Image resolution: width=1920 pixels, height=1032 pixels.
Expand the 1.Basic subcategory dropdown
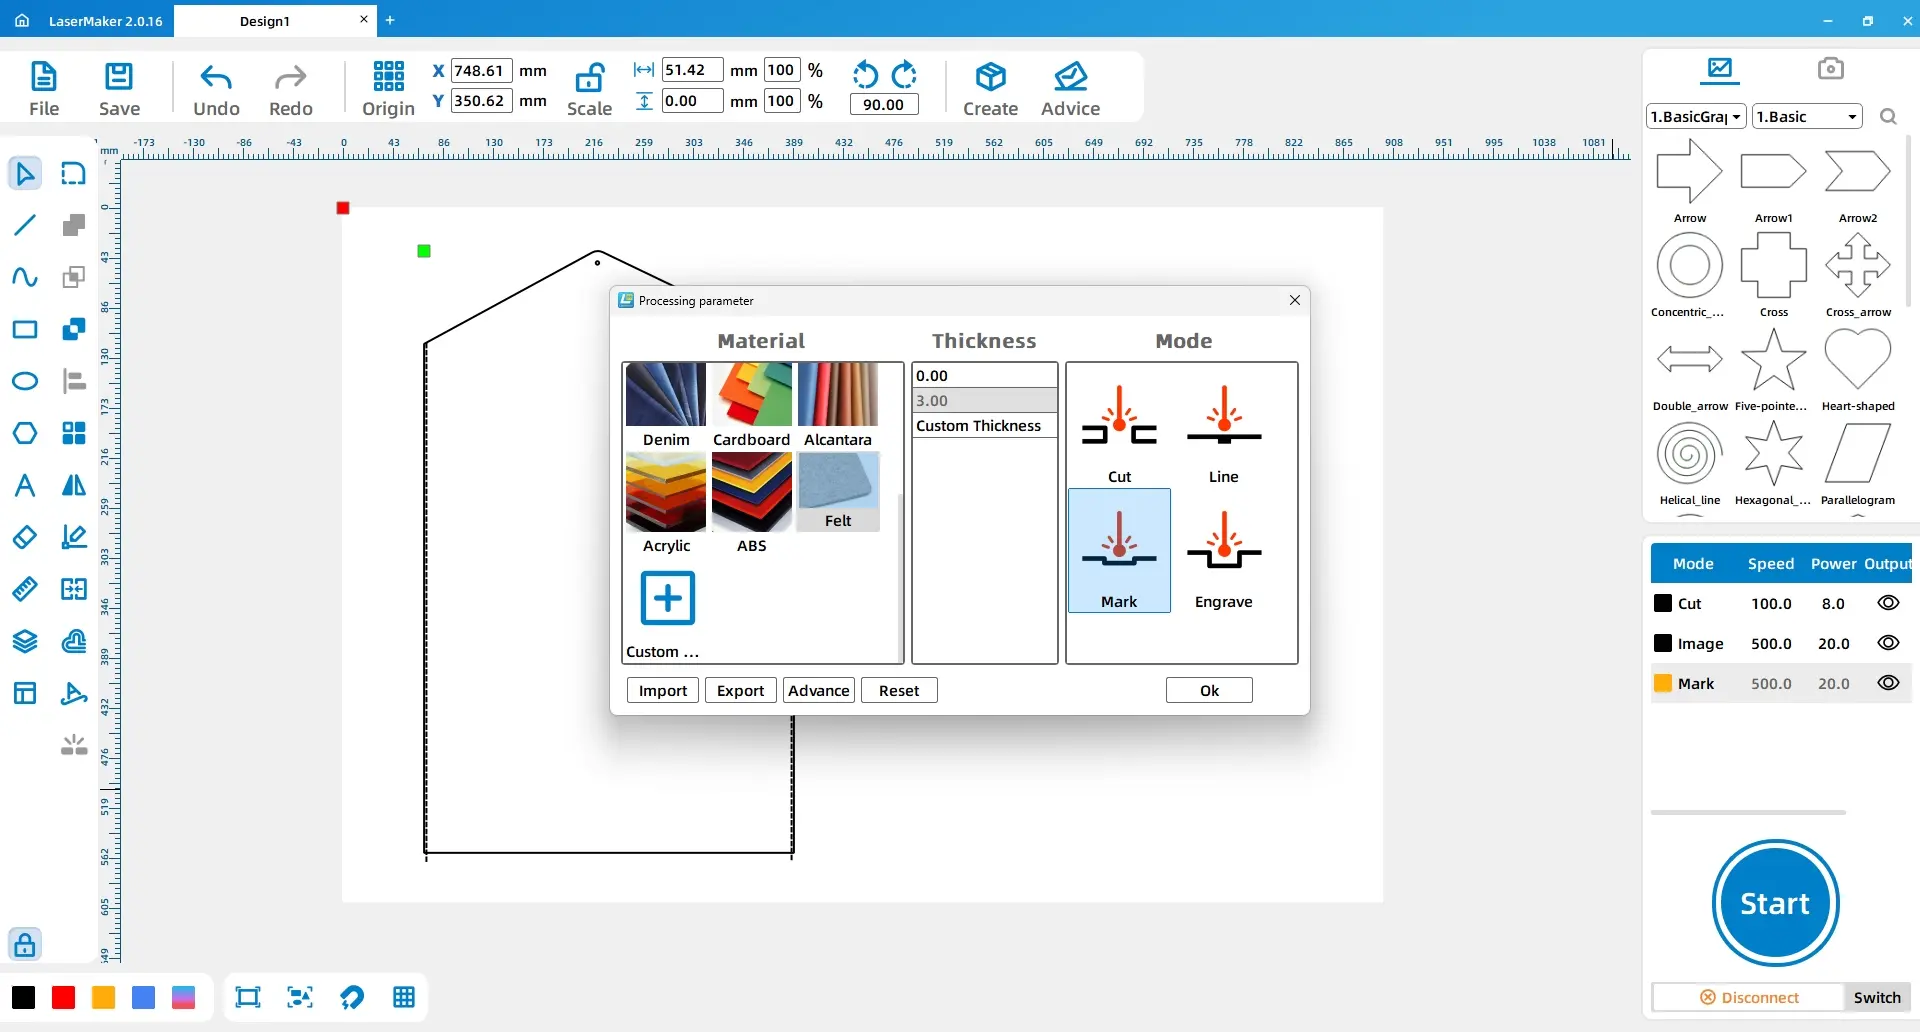[1807, 117]
